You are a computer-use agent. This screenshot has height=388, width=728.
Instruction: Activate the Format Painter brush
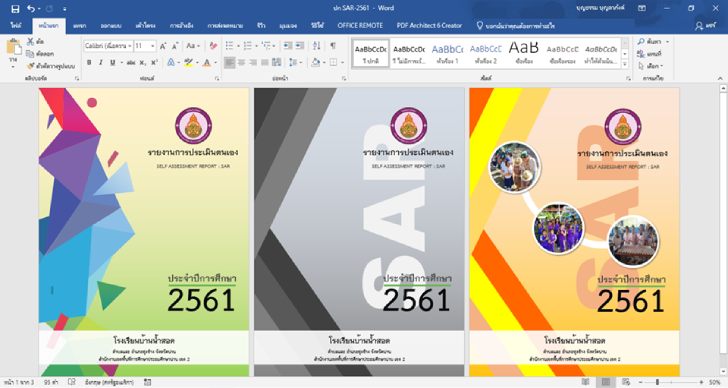click(x=31, y=66)
